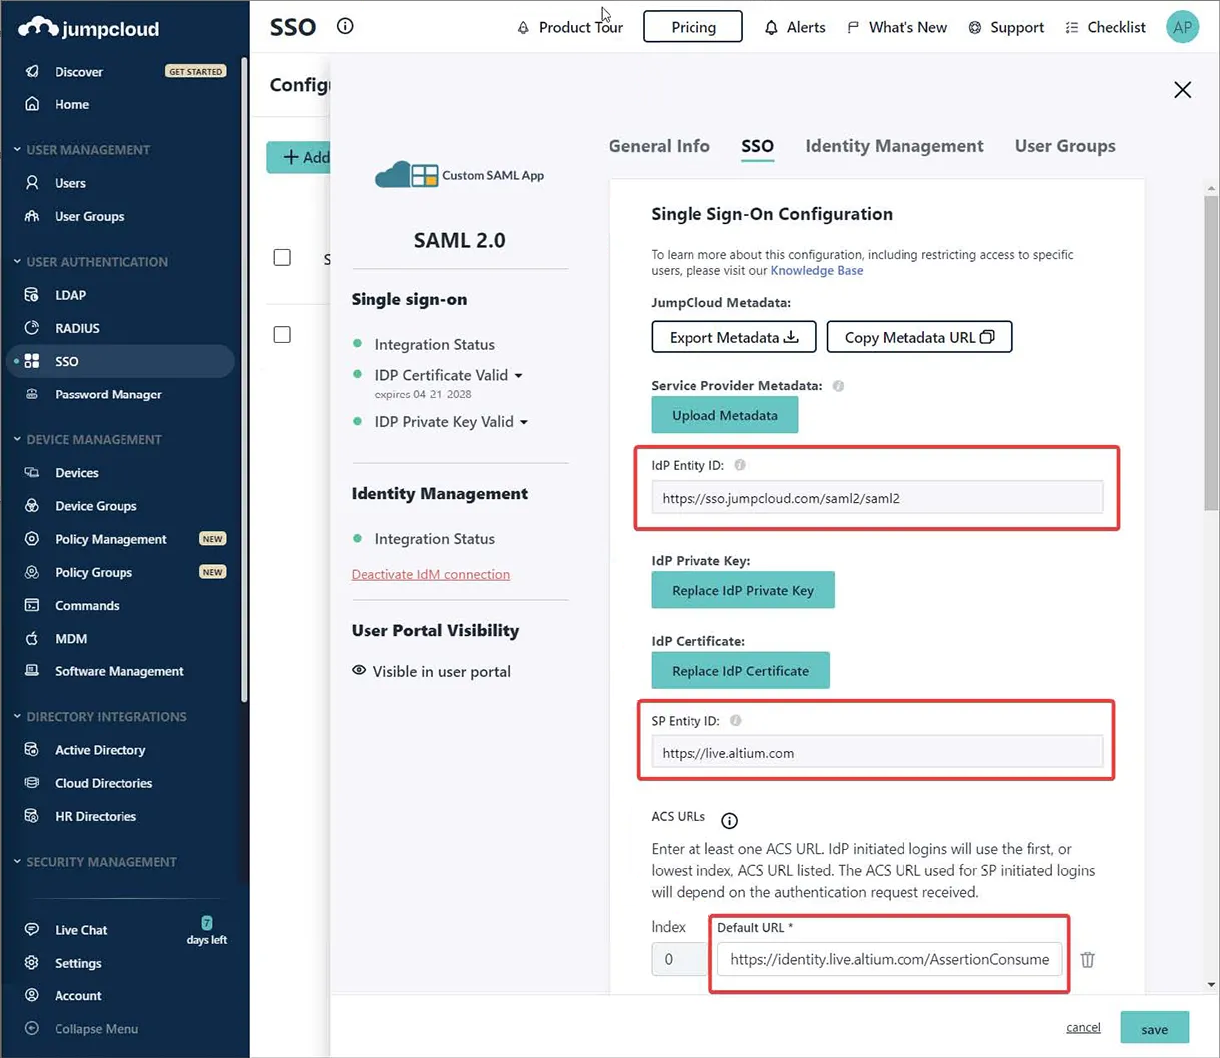Switch to the General Info tab

tap(659, 146)
